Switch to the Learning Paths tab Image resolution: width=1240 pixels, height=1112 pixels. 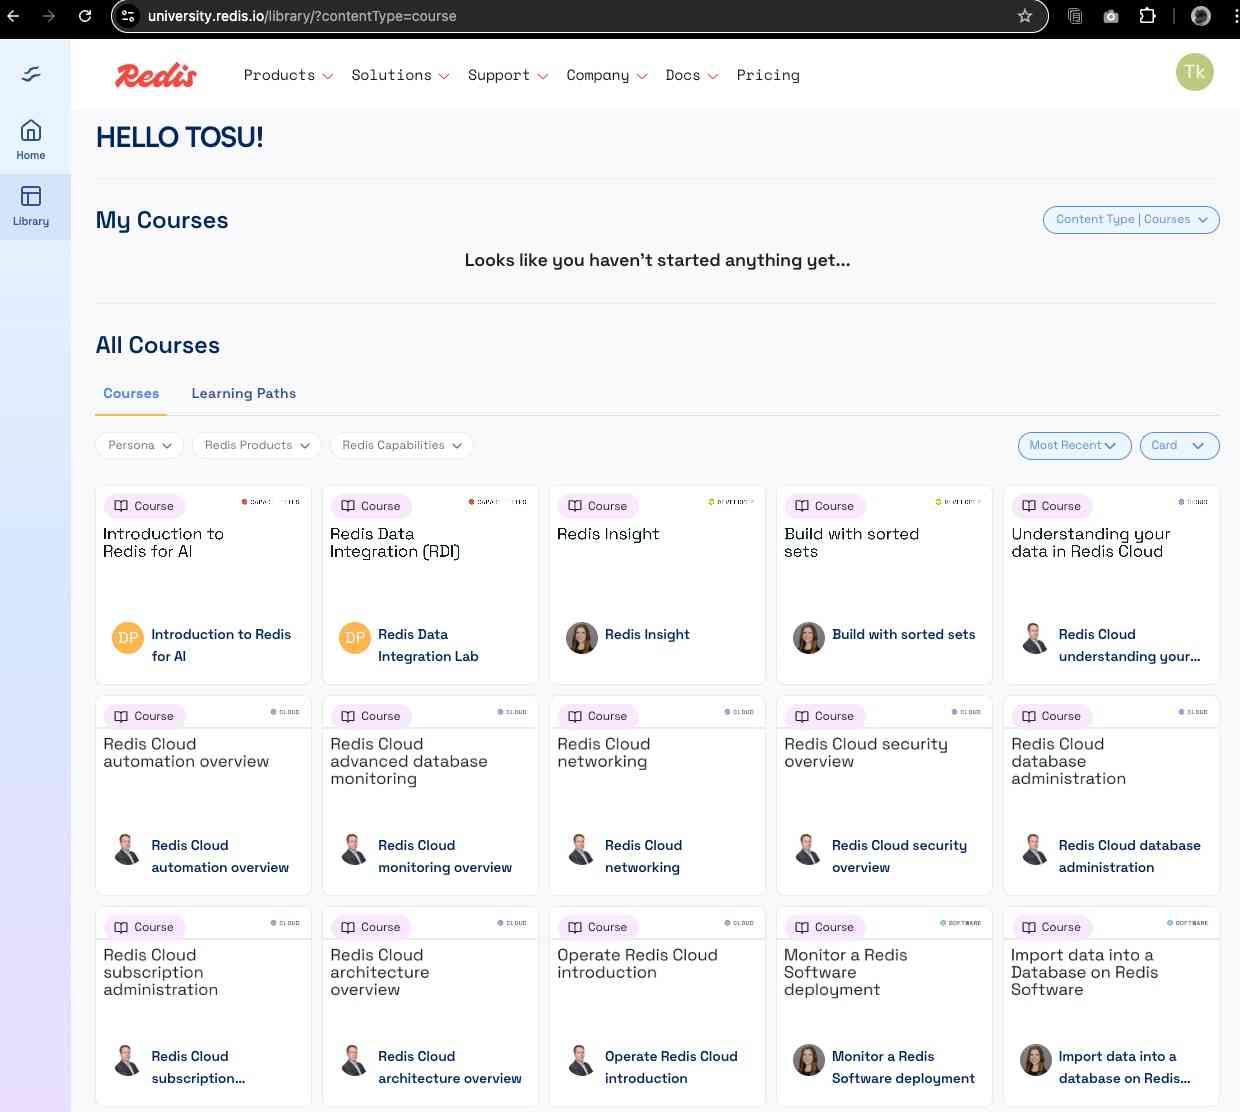[243, 393]
